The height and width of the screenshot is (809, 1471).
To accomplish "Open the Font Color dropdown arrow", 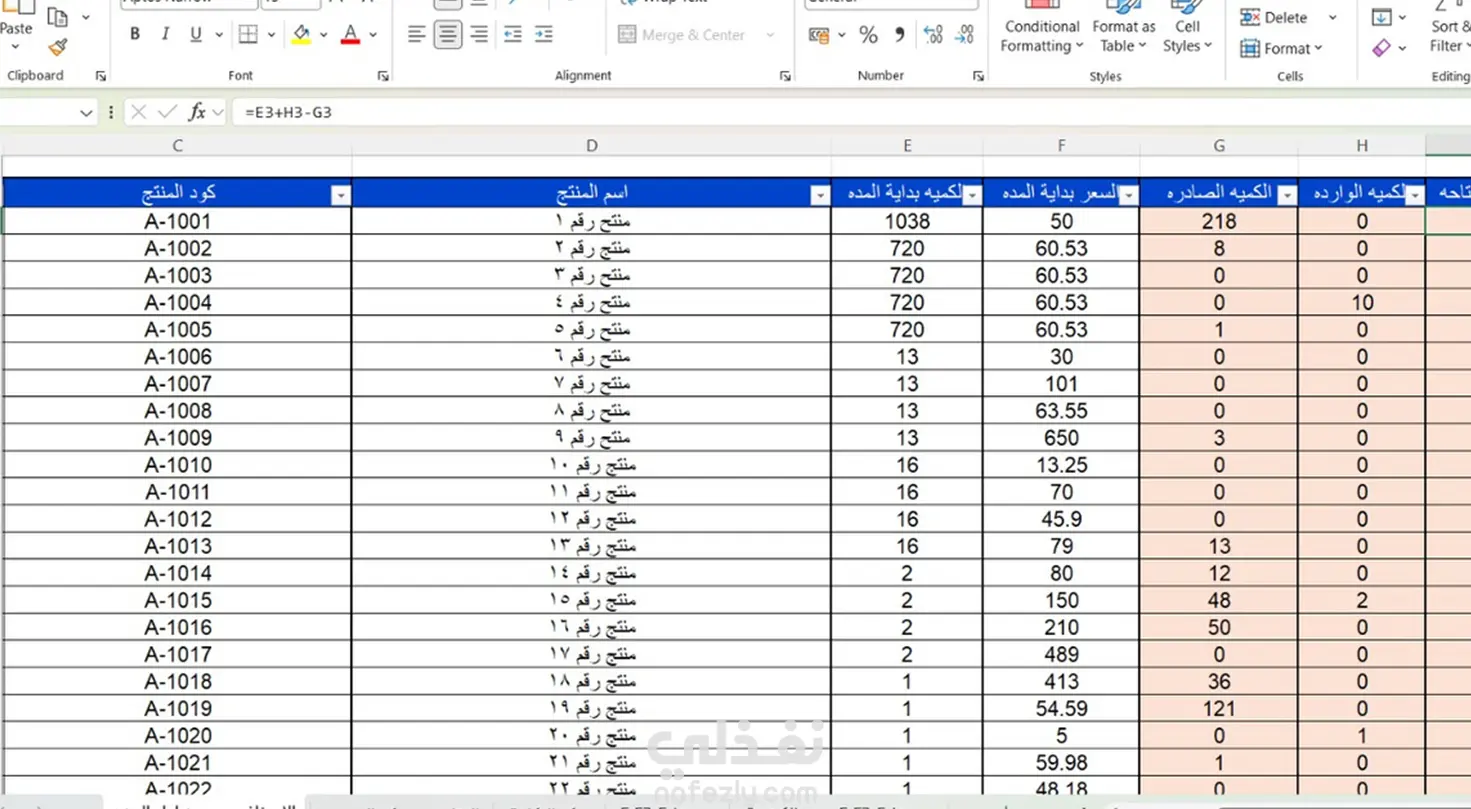I will point(373,34).
